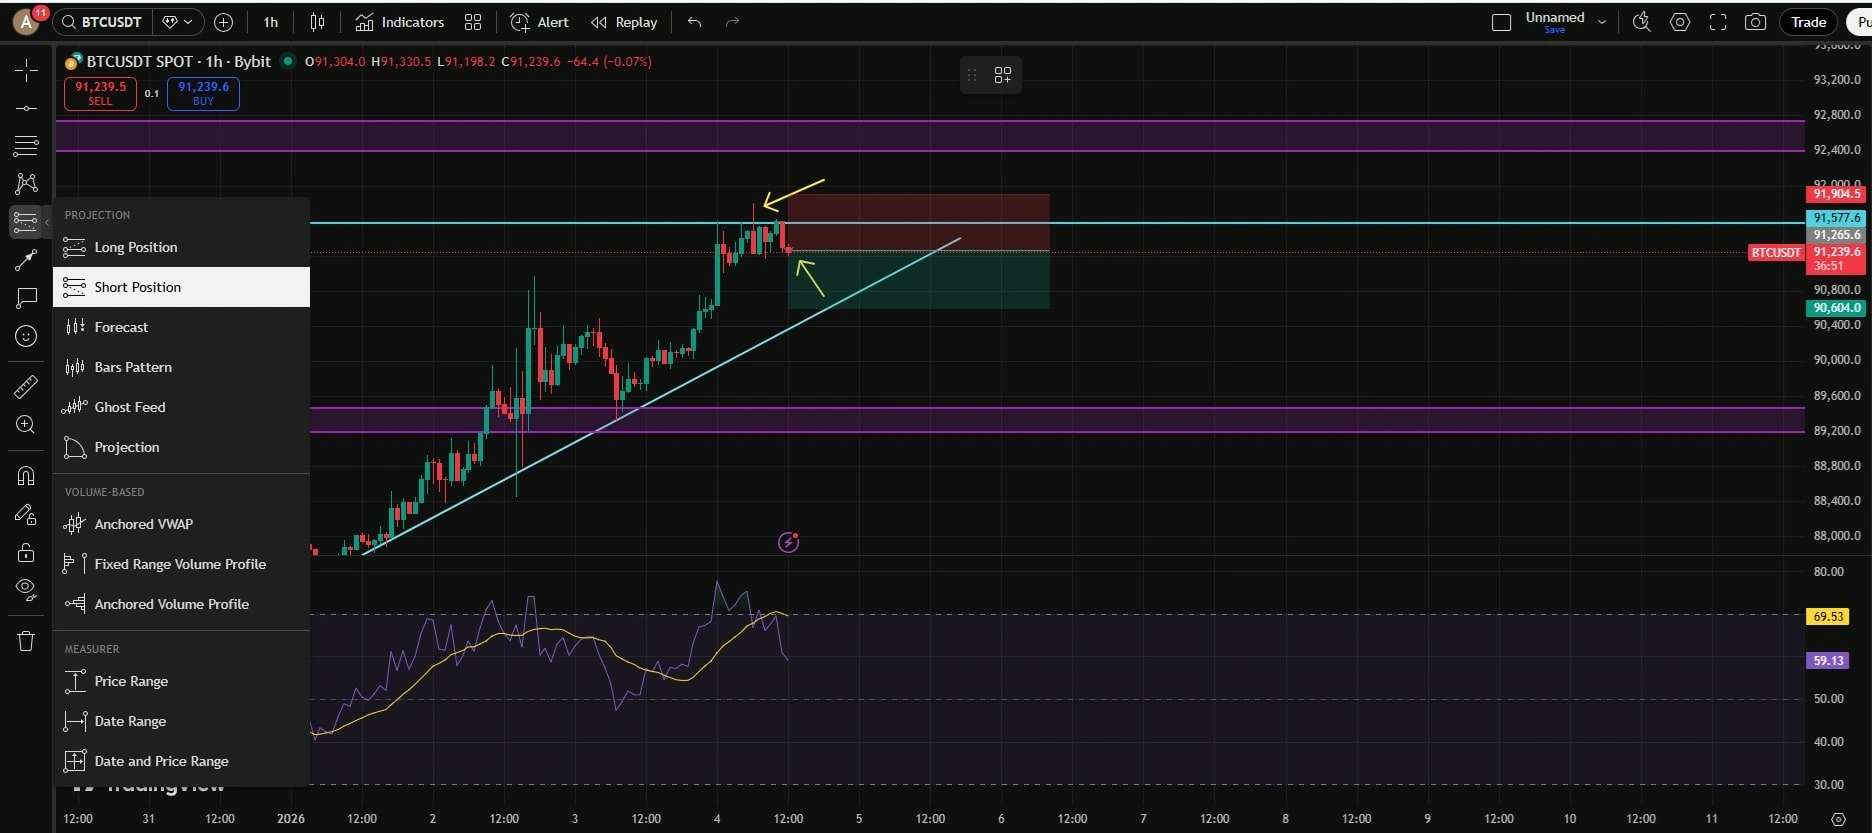Collapse the projection tools flyout arrow
Image resolution: width=1872 pixels, height=833 pixels.
tap(47, 222)
